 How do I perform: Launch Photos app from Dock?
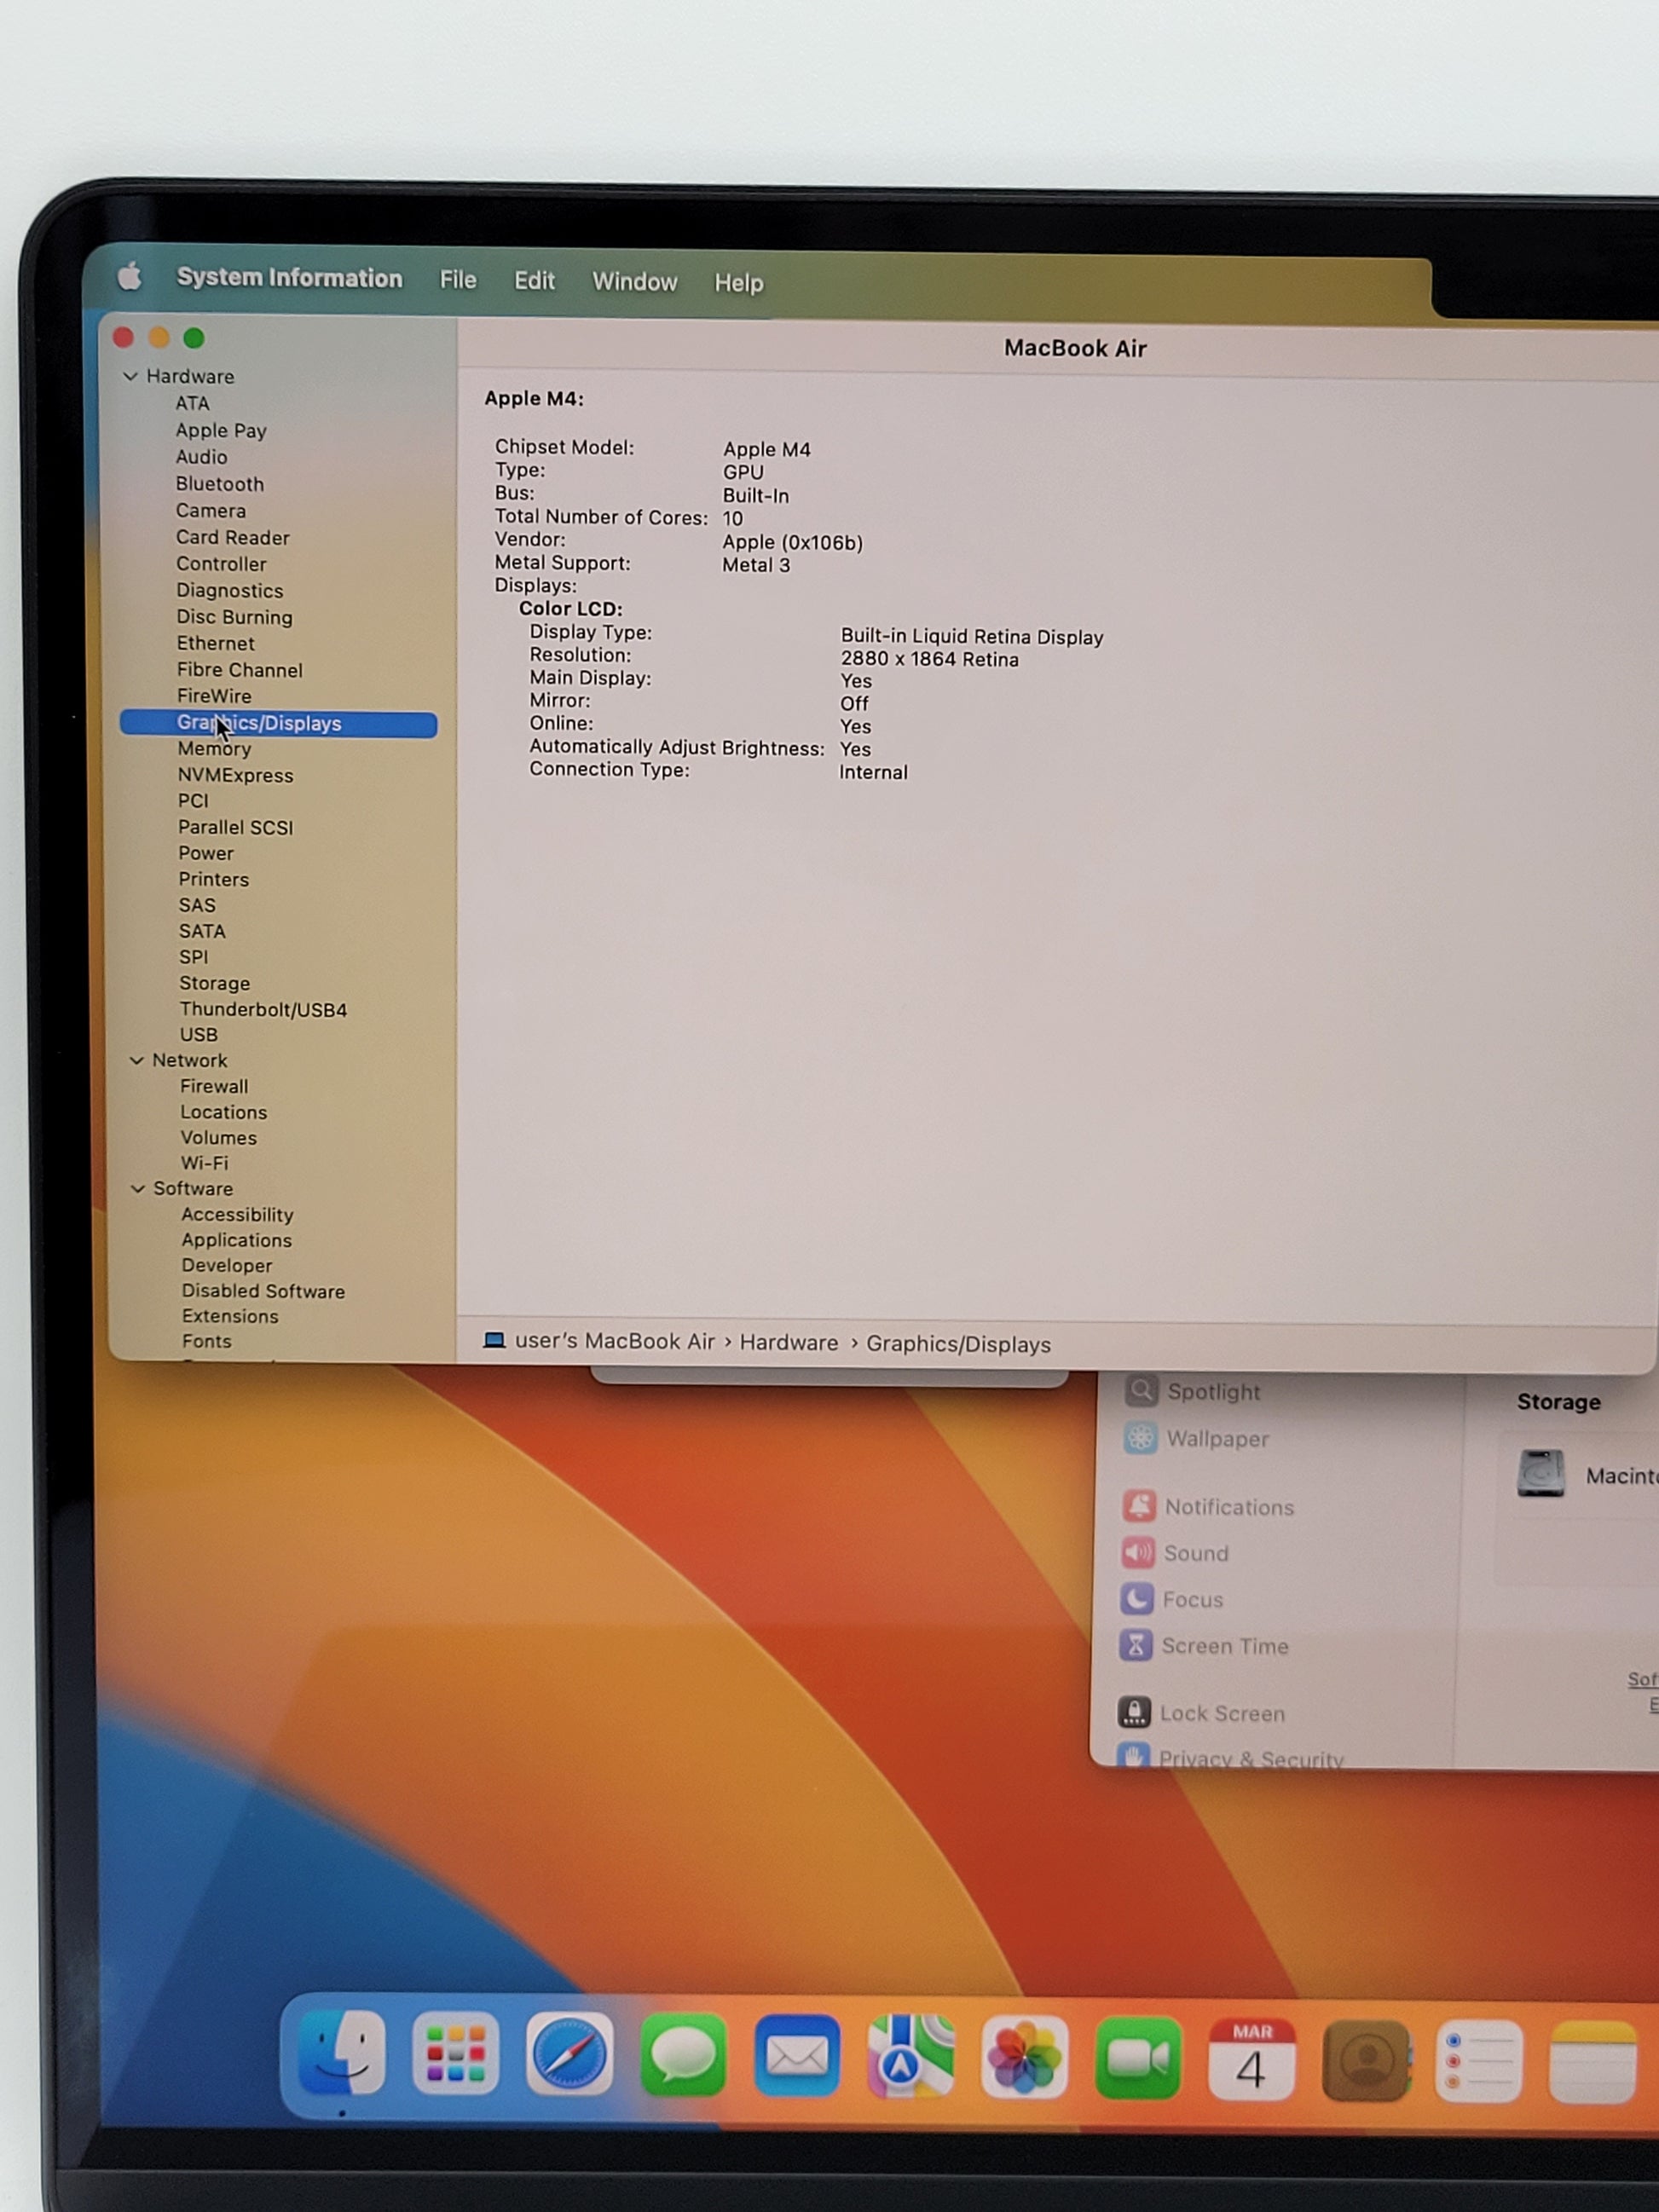point(1024,2059)
